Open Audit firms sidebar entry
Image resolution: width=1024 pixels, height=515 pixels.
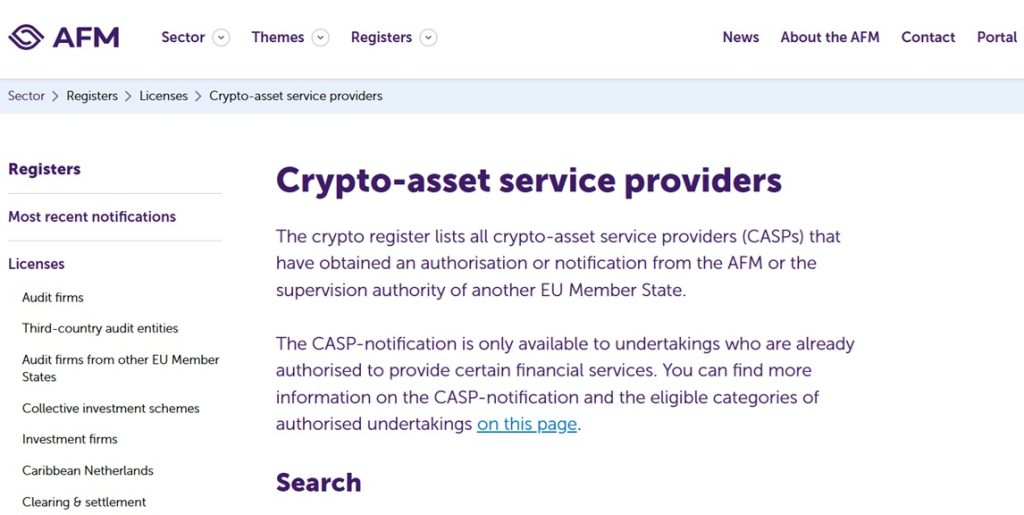pos(53,297)
